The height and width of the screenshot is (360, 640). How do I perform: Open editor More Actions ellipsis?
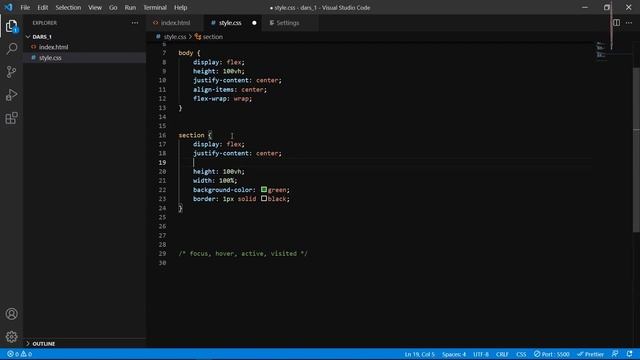[x=629, y=23]
